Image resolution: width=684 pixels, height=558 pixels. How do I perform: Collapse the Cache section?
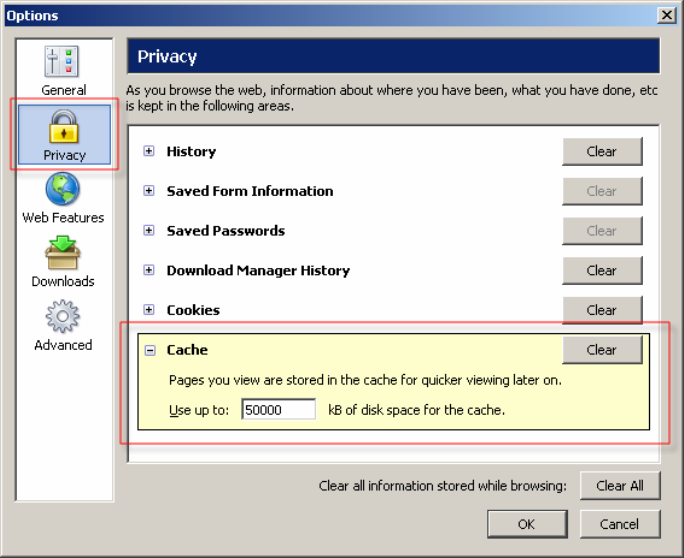[x=150, y=350]
